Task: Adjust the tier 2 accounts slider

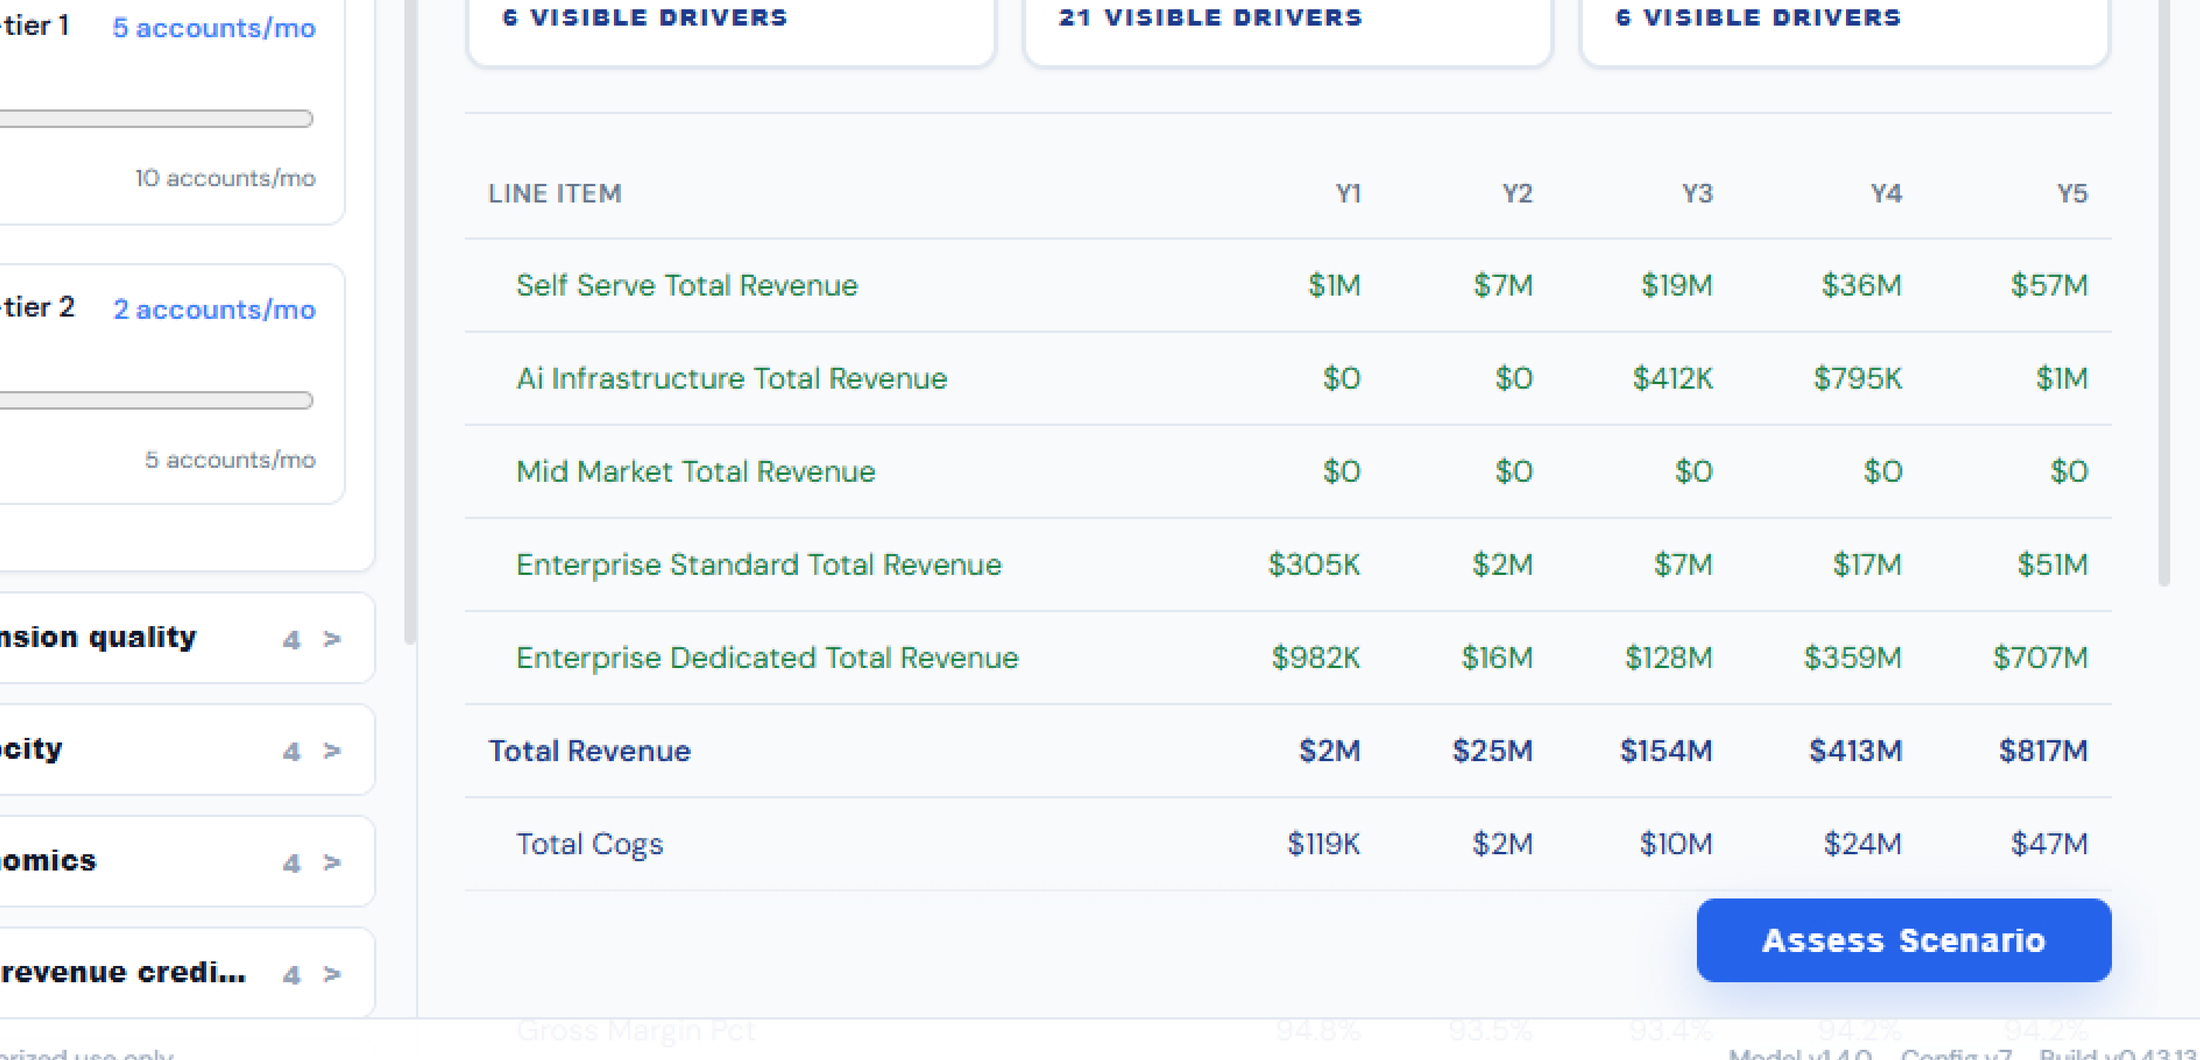Action: pyautogui.click(x=156, y=400)
